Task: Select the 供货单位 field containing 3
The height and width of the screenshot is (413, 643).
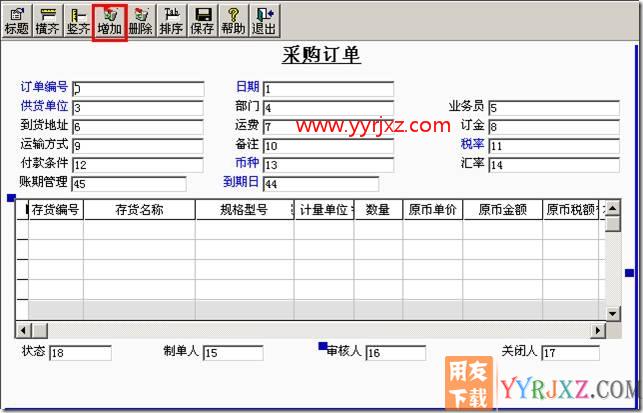Action: pyautogui.click(x=138, y=108)
